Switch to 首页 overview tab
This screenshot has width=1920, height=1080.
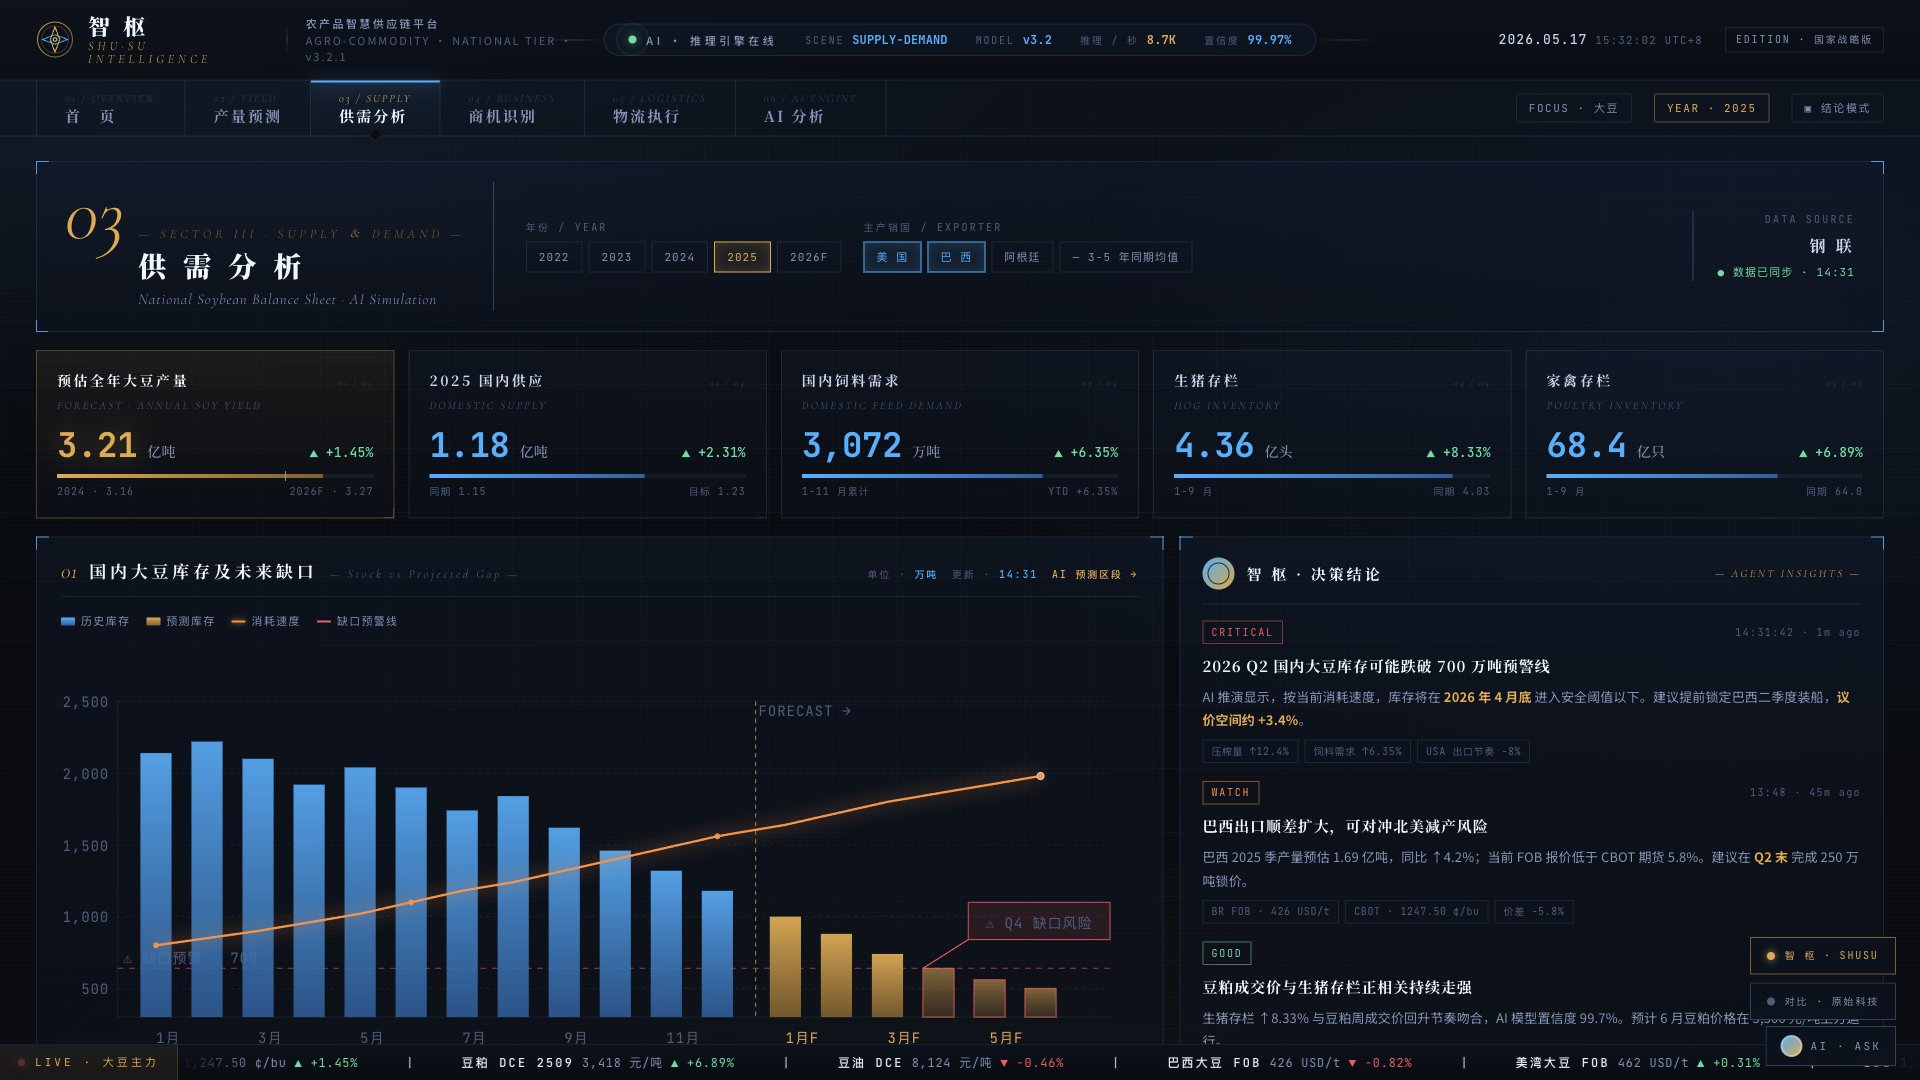110,108
